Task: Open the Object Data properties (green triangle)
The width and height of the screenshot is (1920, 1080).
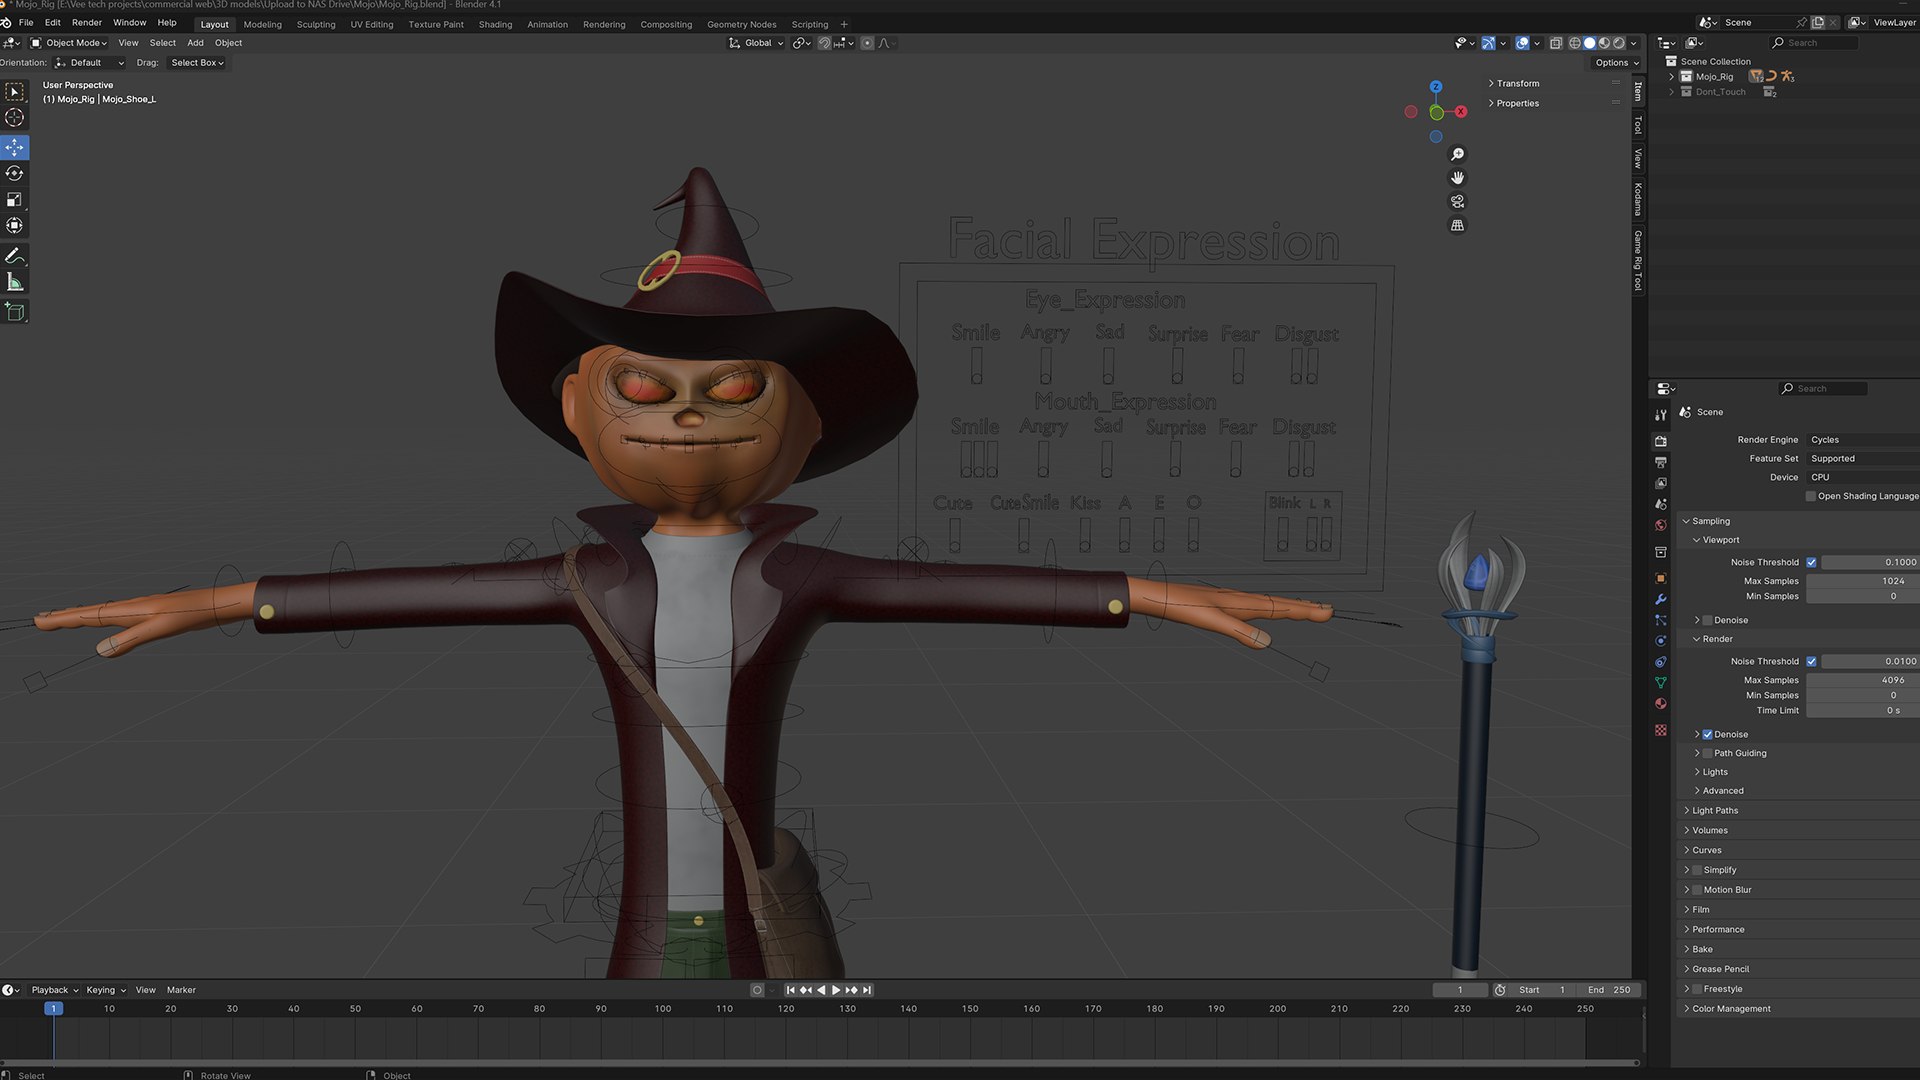Action: click(1660, 682)
